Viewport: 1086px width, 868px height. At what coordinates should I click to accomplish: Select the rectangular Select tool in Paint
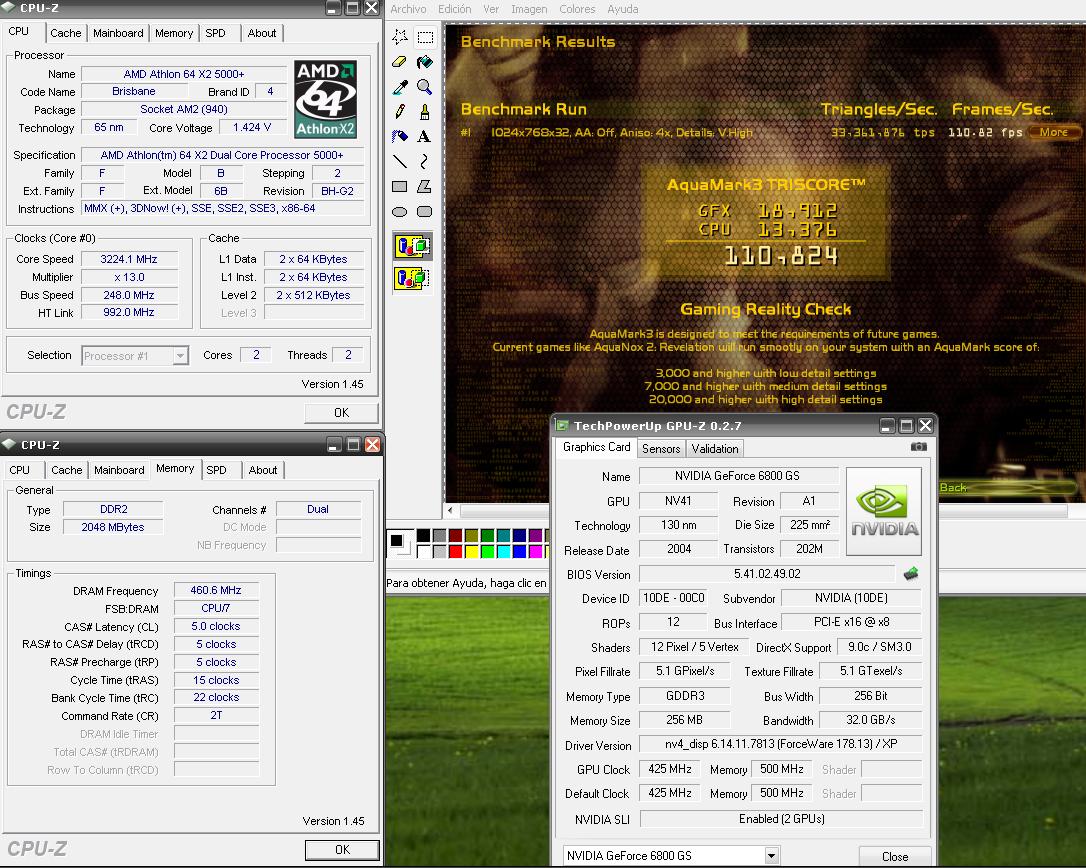425,37
